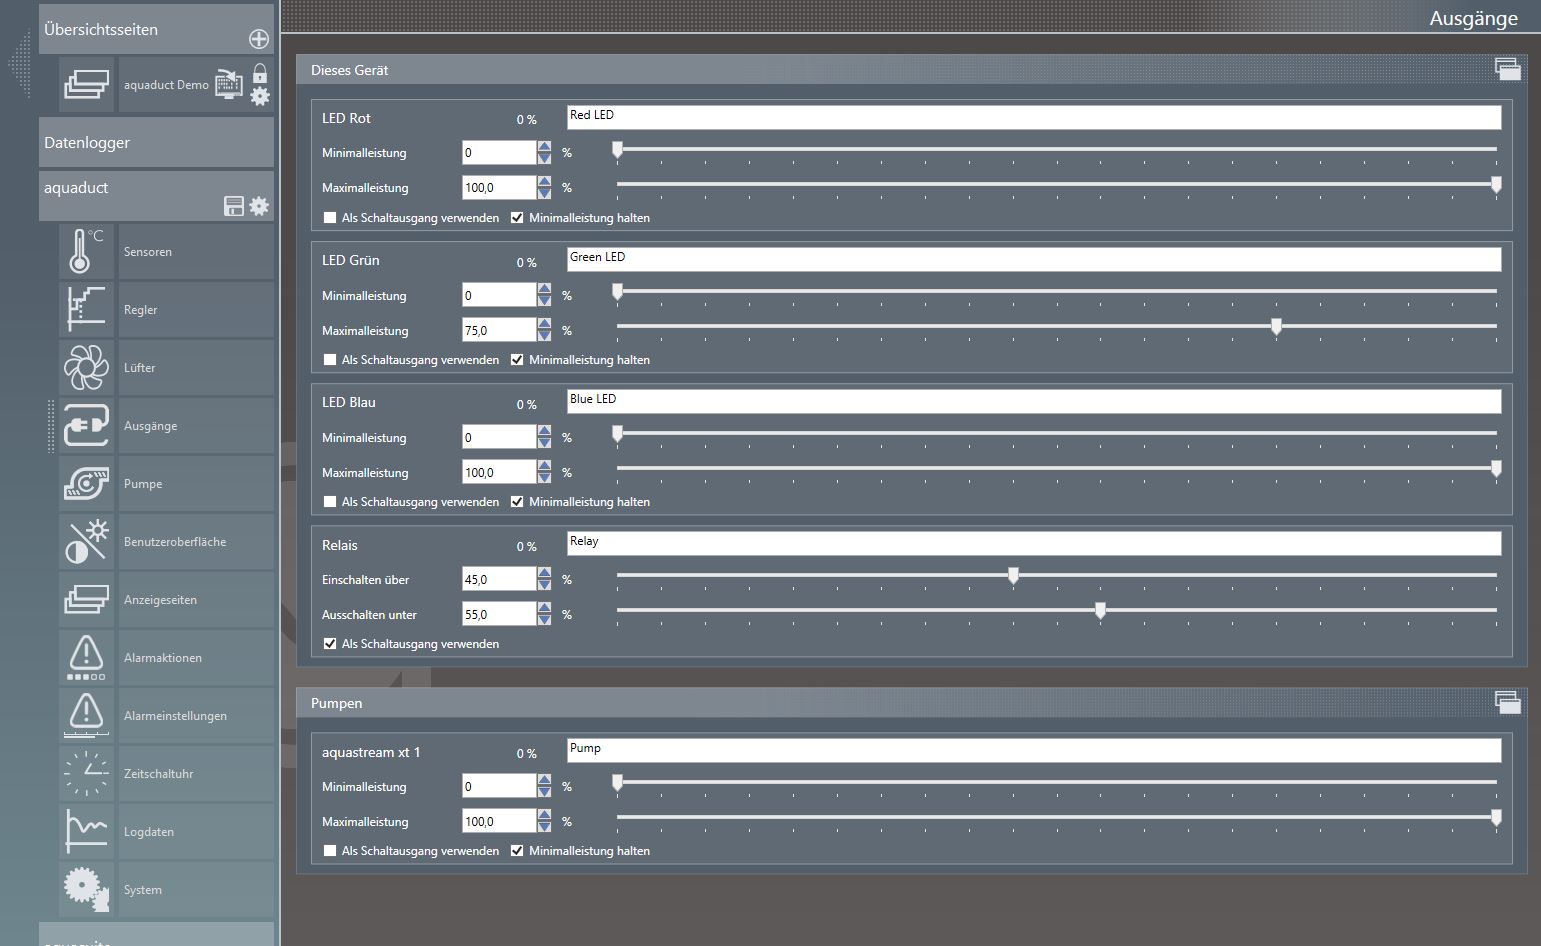Viewport: 1541px width, 946px height.
Task: Click the 'Red LED' name text field
Action: [x=1033, y=117]
